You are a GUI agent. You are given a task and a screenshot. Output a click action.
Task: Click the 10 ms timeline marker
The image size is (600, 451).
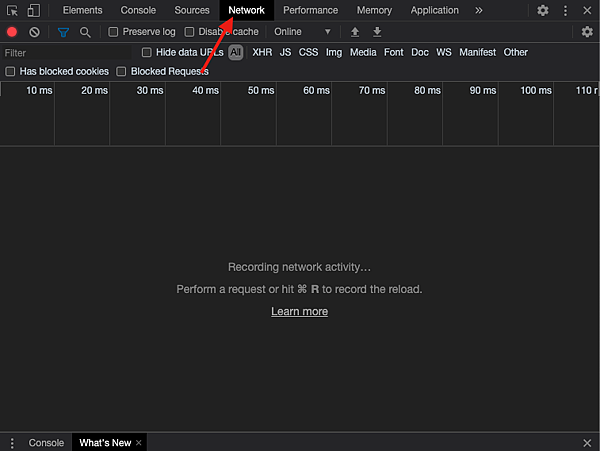click(x=39, y=91)
